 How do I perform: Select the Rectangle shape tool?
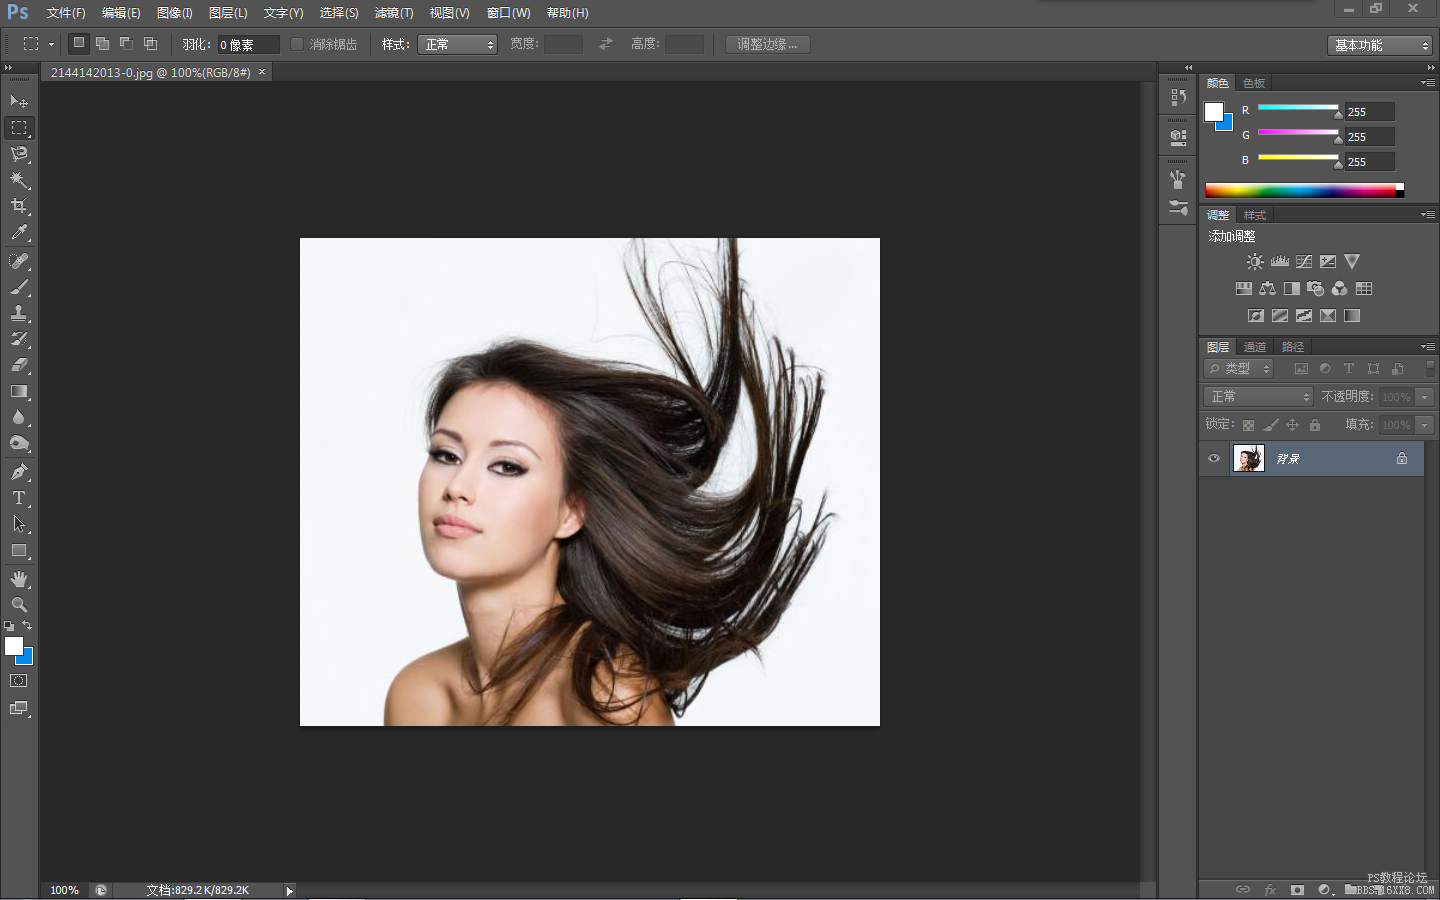[x=19, y=550]
